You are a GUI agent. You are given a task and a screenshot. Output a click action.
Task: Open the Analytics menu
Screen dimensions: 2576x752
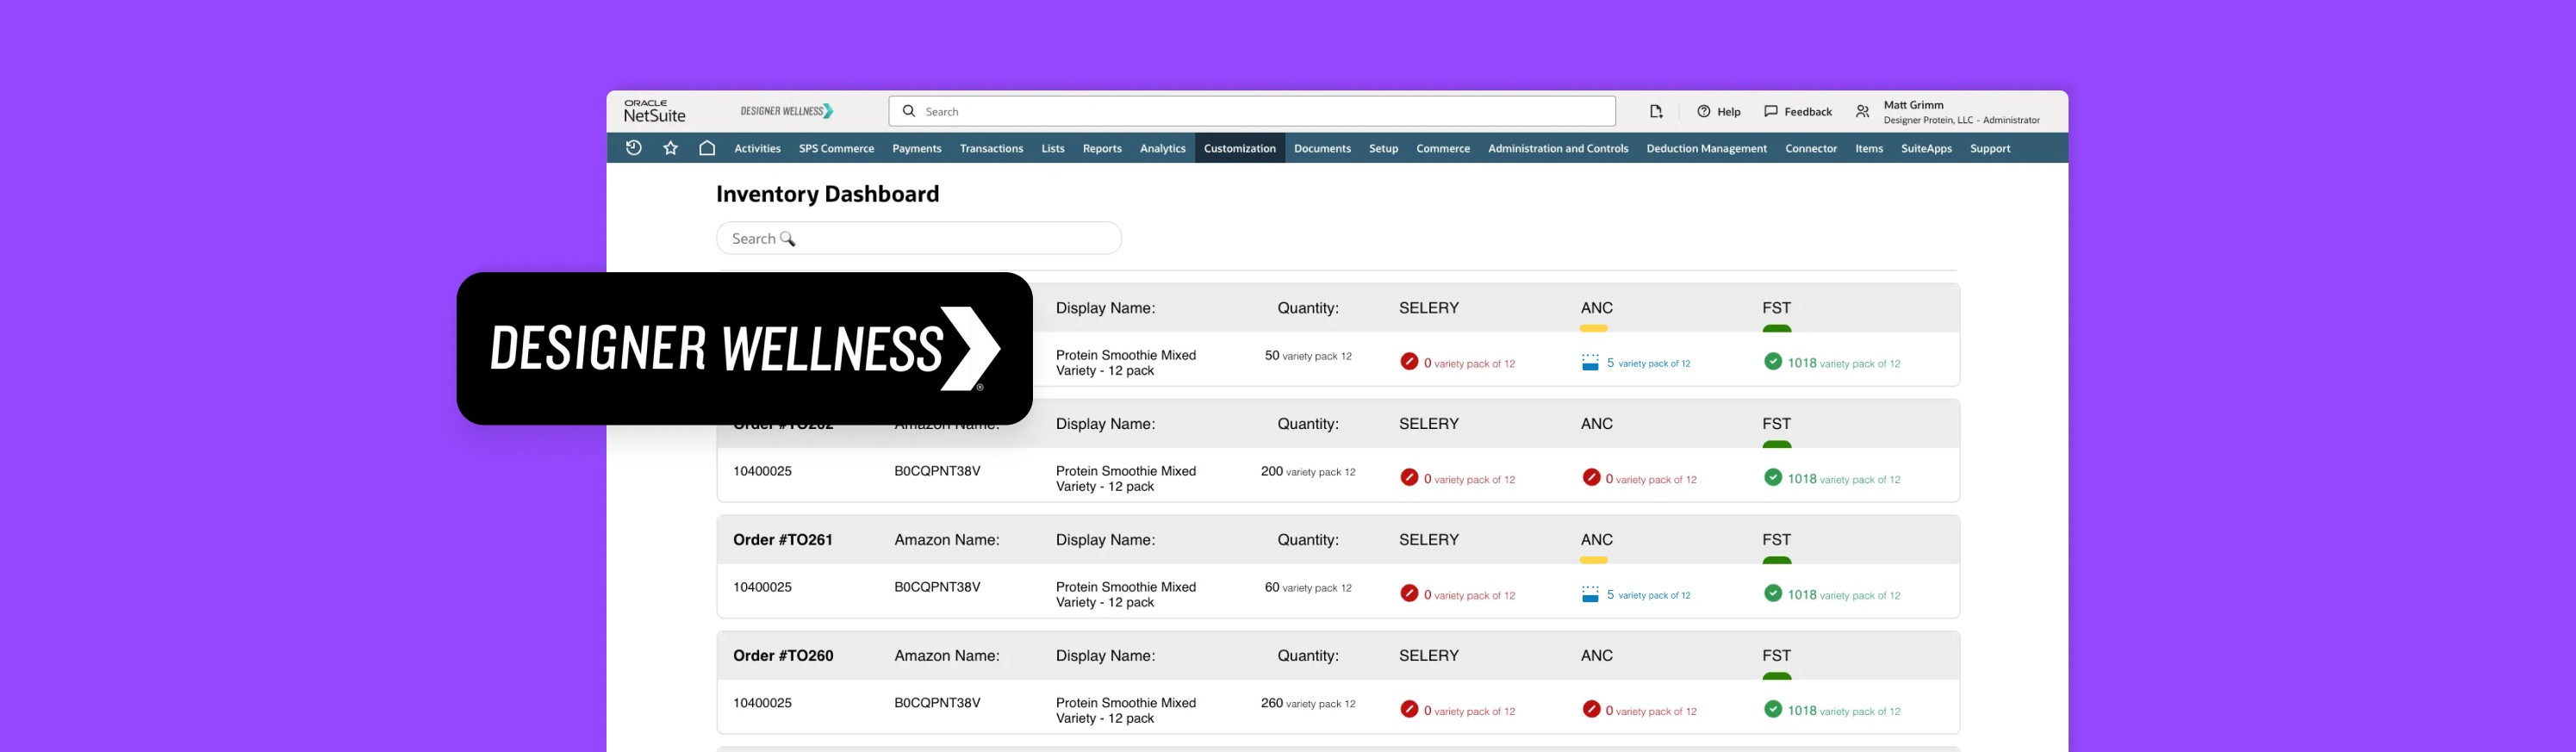click(x=1163, y=148)
